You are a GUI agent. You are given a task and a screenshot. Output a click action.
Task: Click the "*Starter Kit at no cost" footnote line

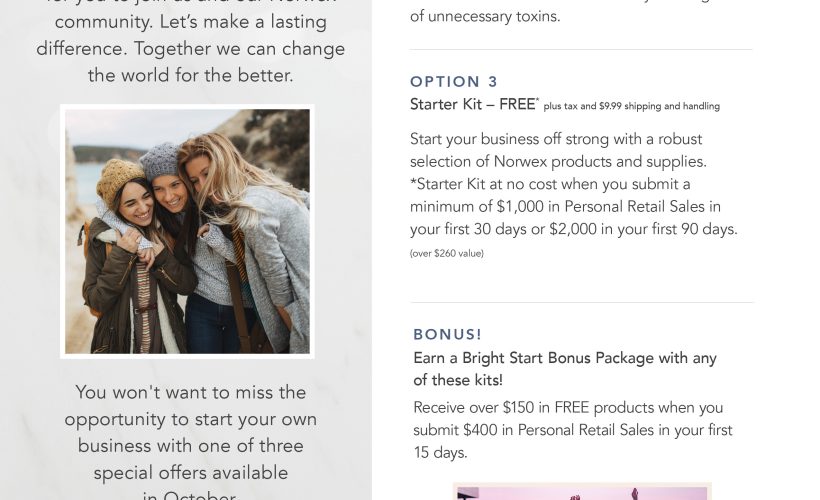pos(550,184)
